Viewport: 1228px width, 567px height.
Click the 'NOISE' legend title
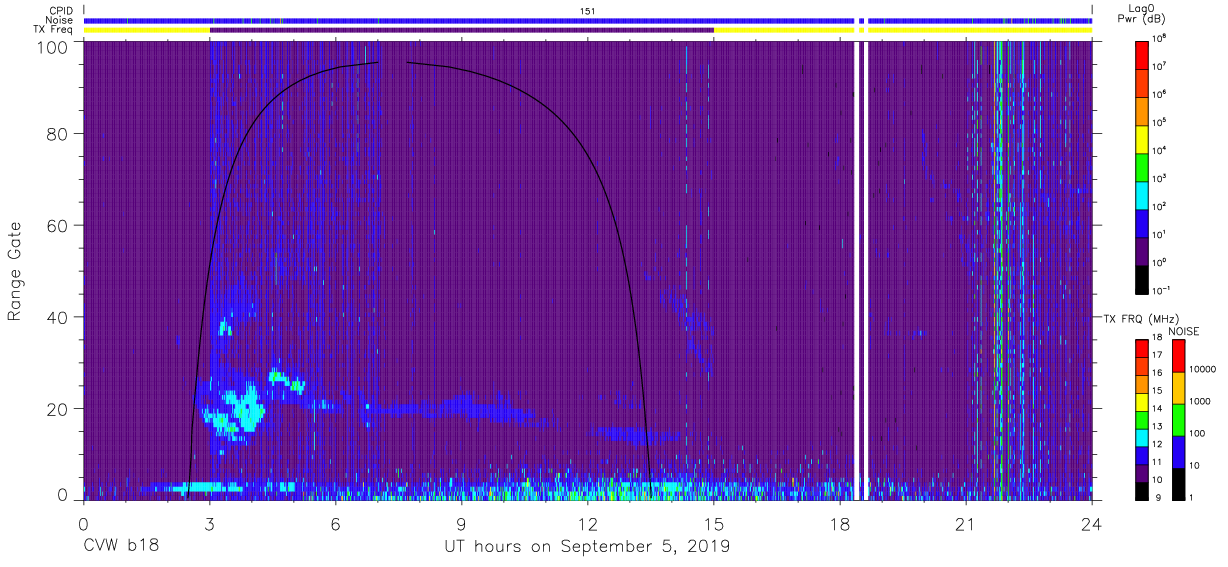pos(1186,331)
